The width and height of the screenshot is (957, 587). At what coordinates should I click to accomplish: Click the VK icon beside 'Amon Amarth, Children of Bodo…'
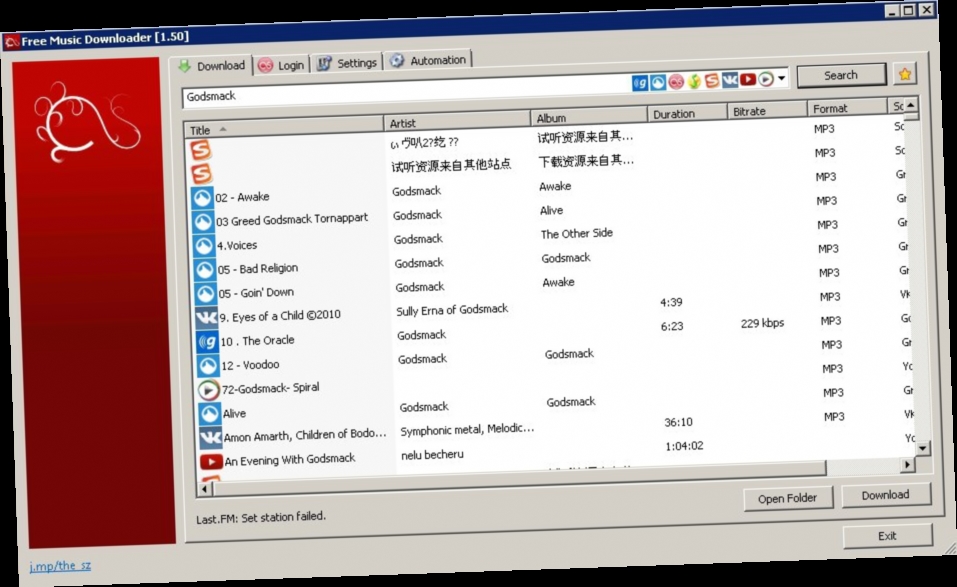click(211, 438)
